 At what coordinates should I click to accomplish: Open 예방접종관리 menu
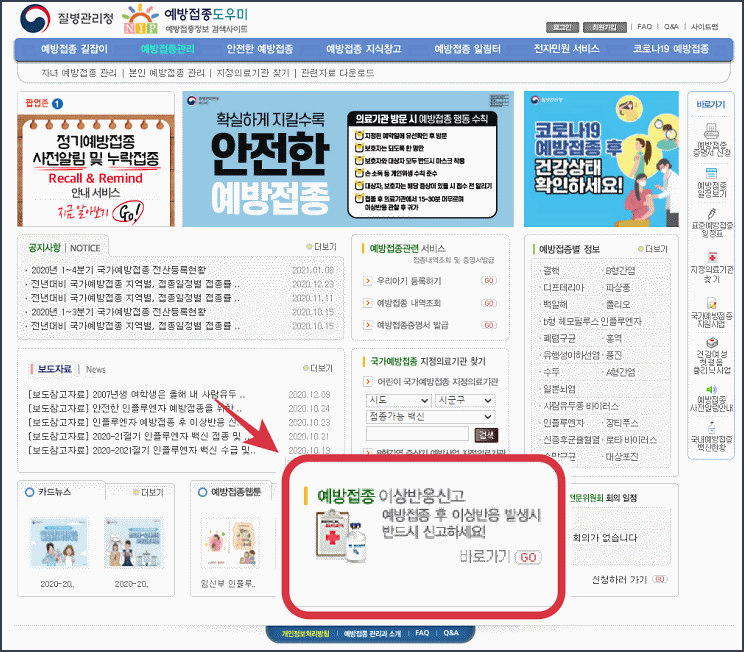167,49
